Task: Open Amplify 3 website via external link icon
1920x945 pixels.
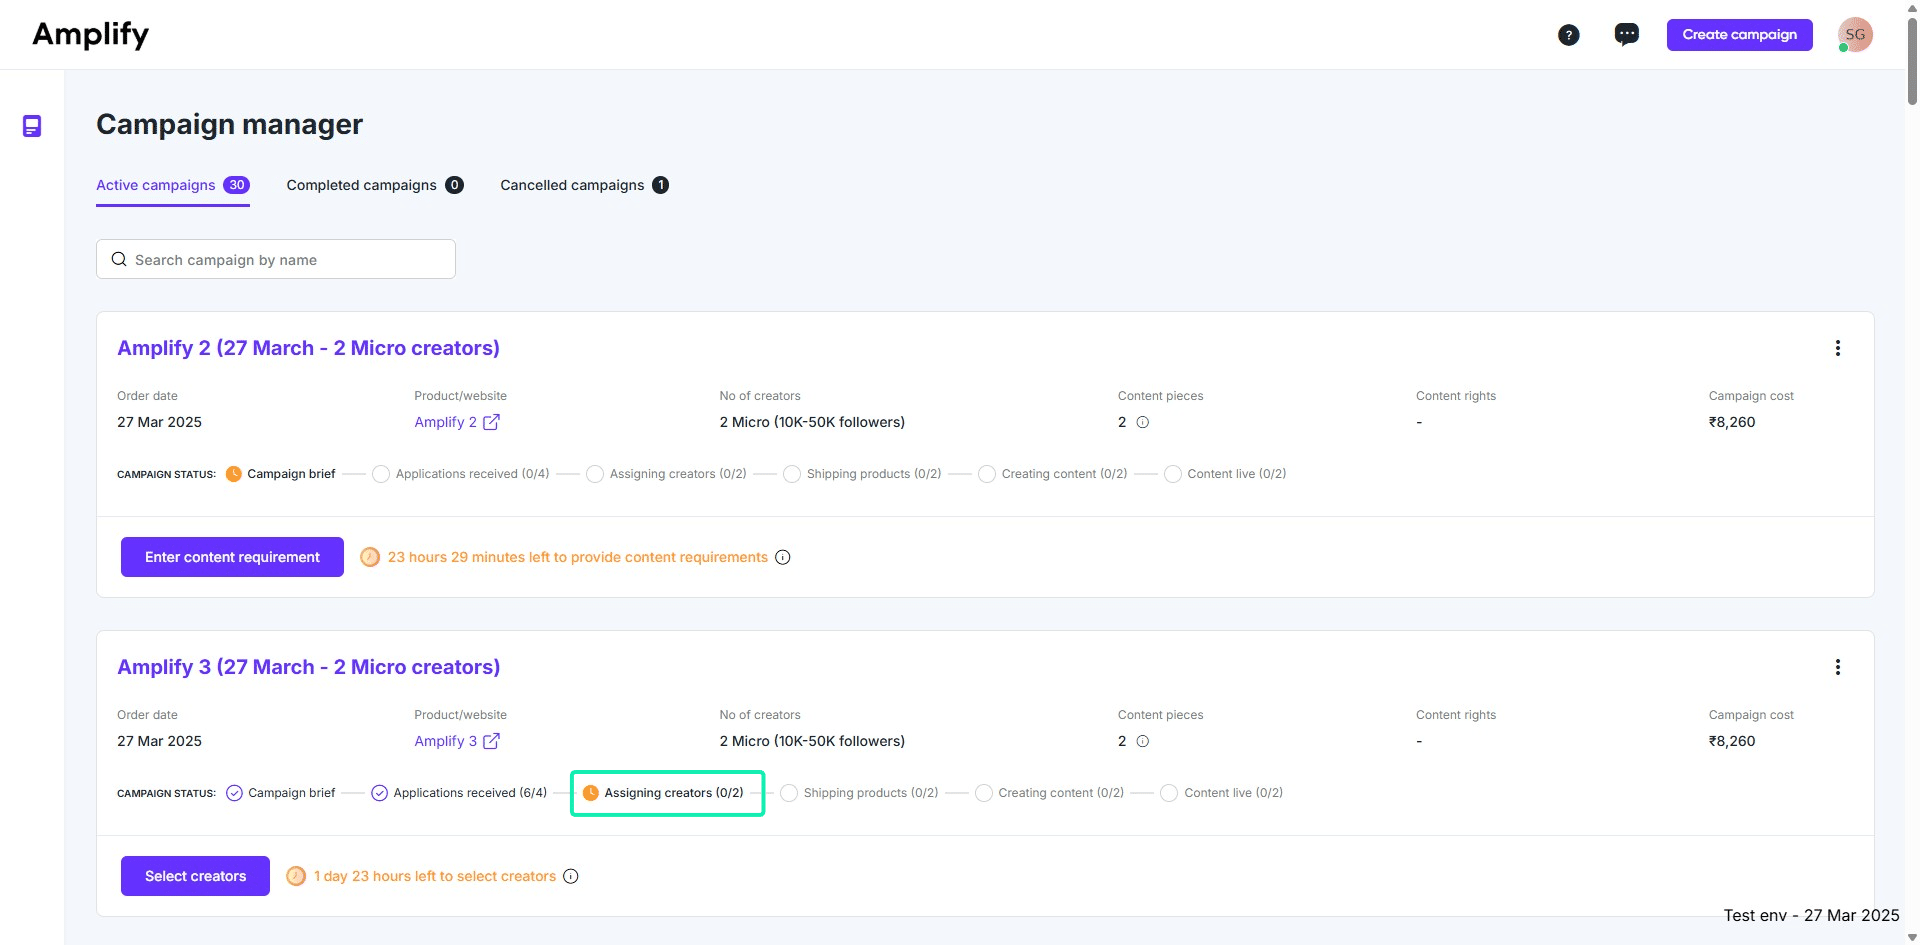Action: 491,741
